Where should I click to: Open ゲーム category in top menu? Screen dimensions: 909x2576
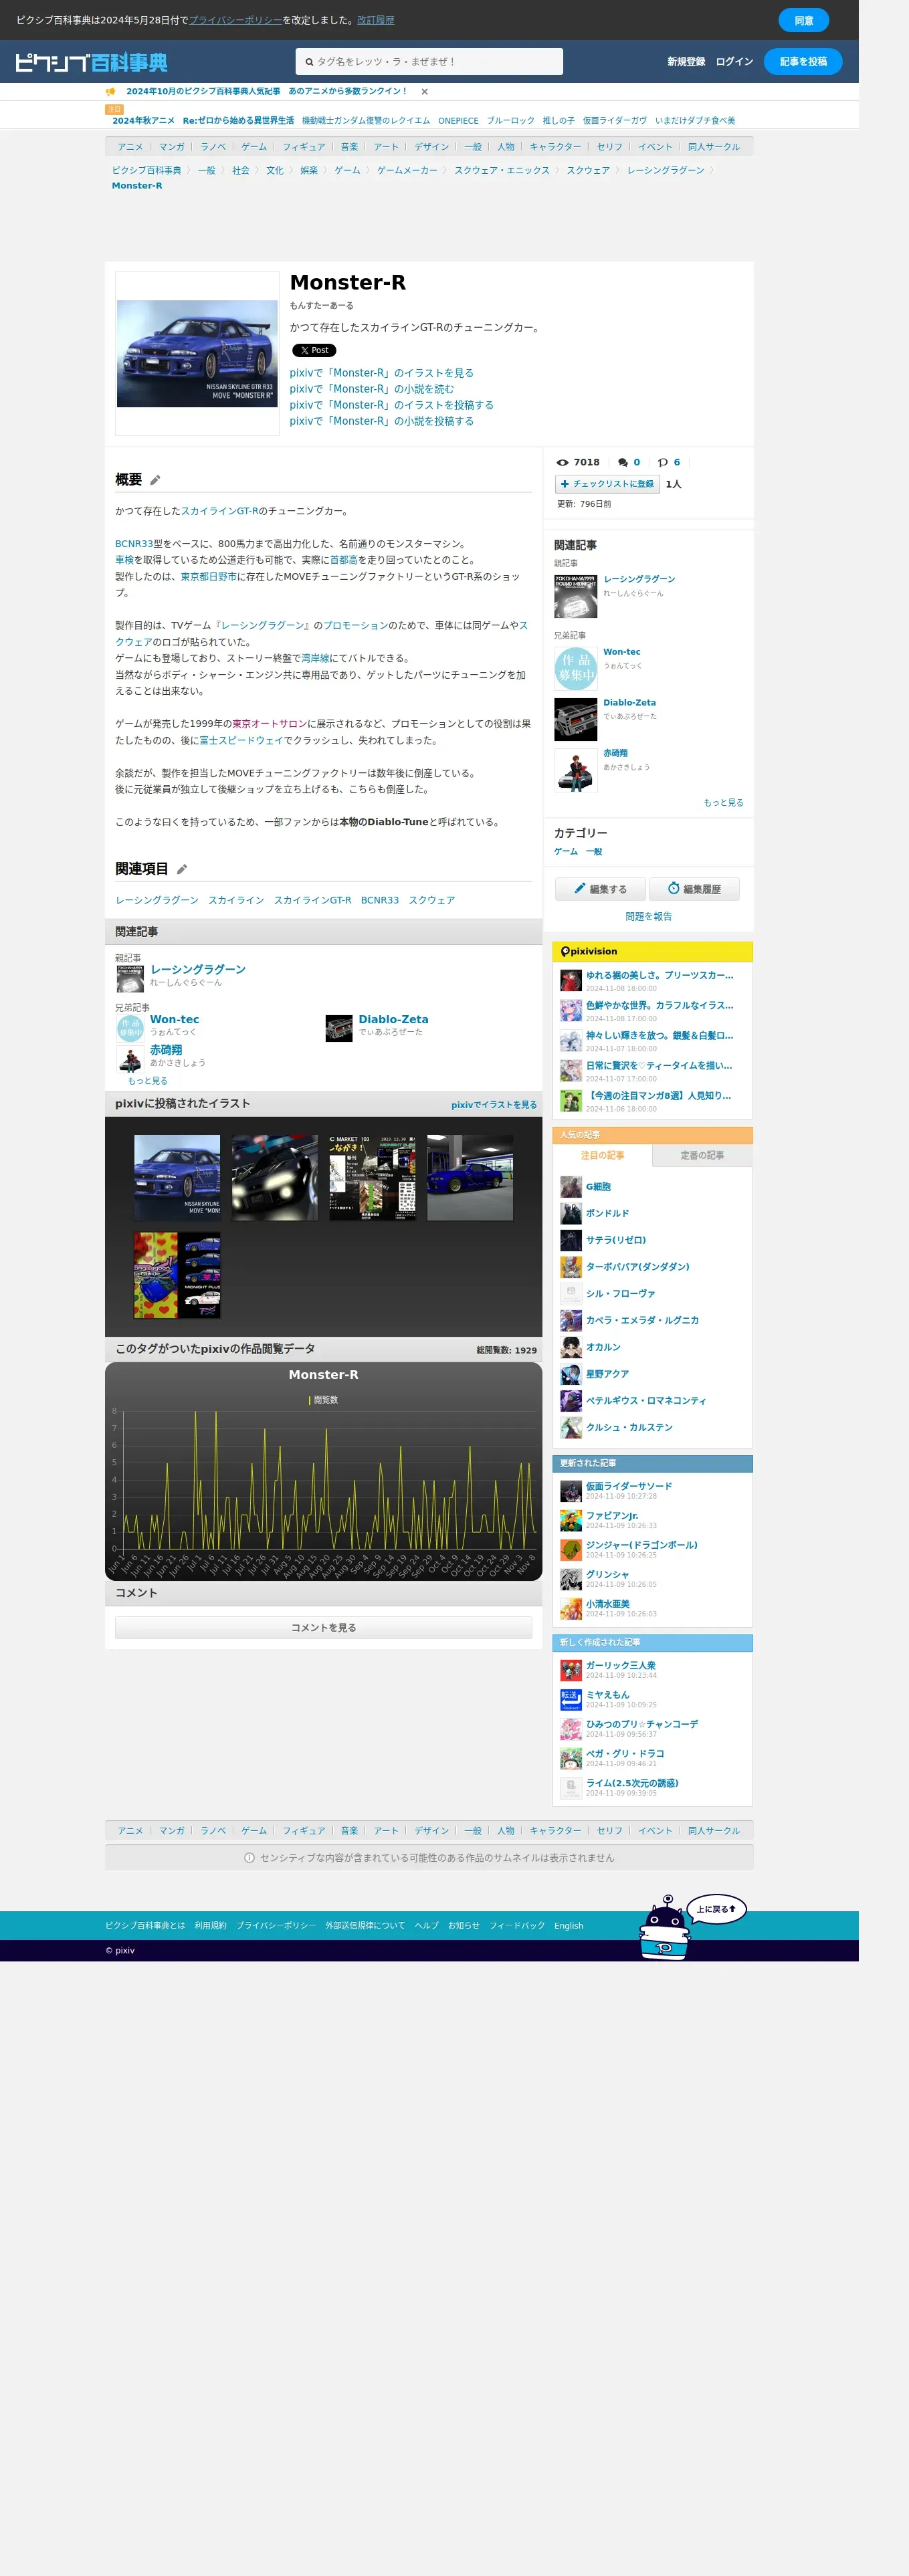(254, 147)
